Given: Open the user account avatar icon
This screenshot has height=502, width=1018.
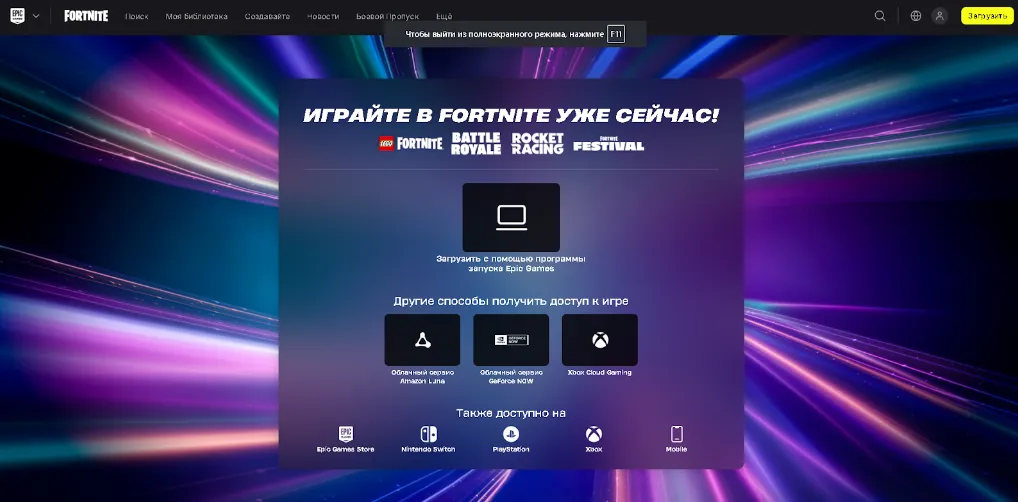Looking at the screenshot, I should click(939, 16).
